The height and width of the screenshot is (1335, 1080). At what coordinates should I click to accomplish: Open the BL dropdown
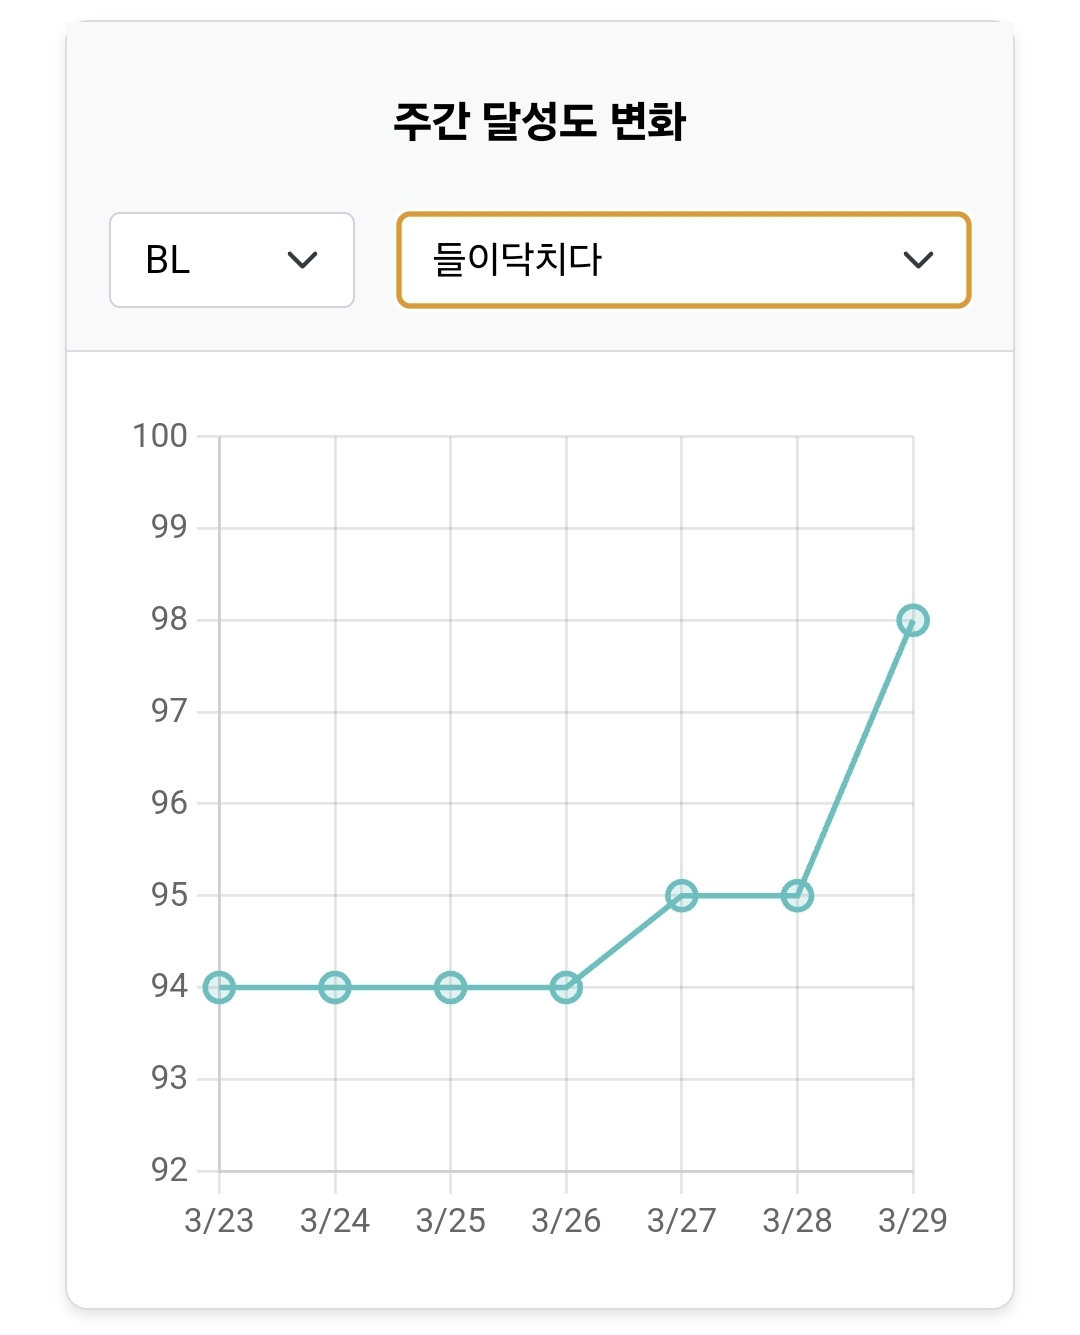[231, 260]
